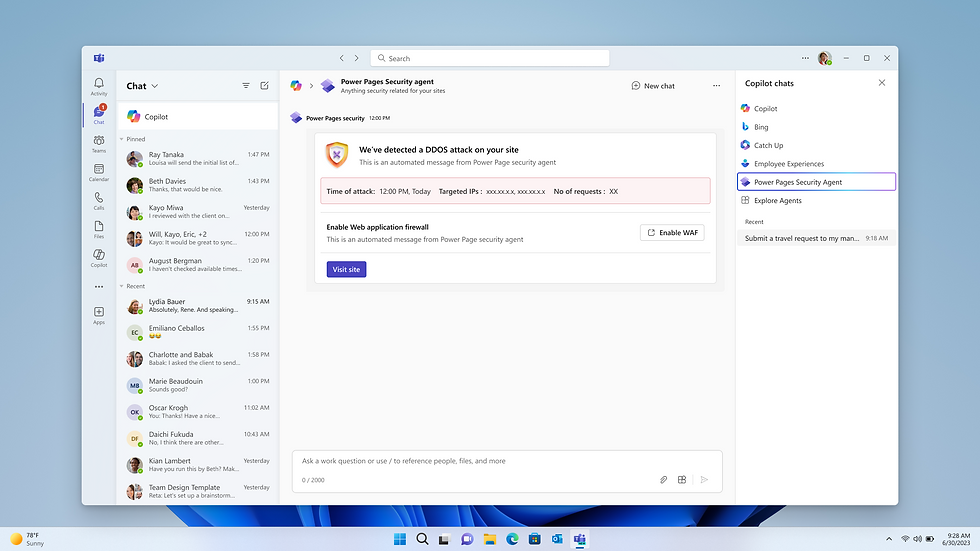980x551 pixels.
Task: Open Microsoft Edge from the taskbar
Action: click(x=512, y=539)
